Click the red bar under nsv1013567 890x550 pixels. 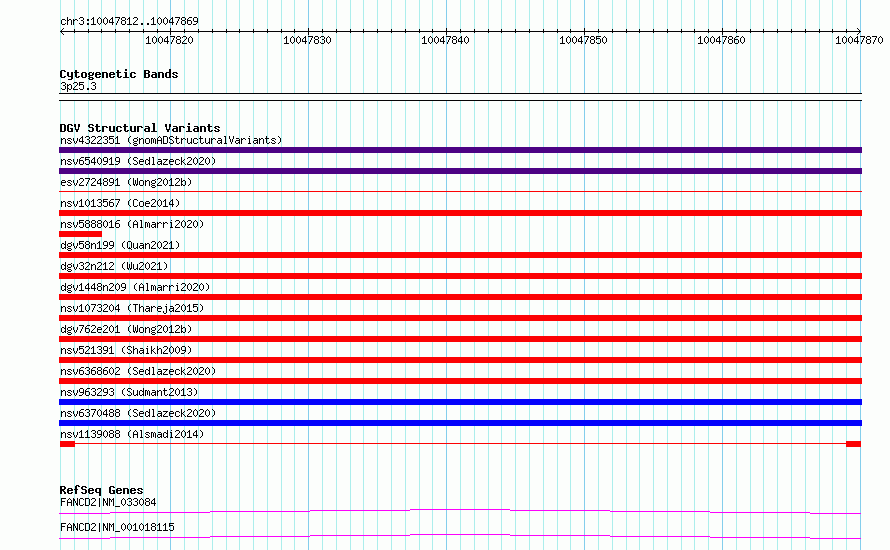pyautogui.click(x=460, y=213)
